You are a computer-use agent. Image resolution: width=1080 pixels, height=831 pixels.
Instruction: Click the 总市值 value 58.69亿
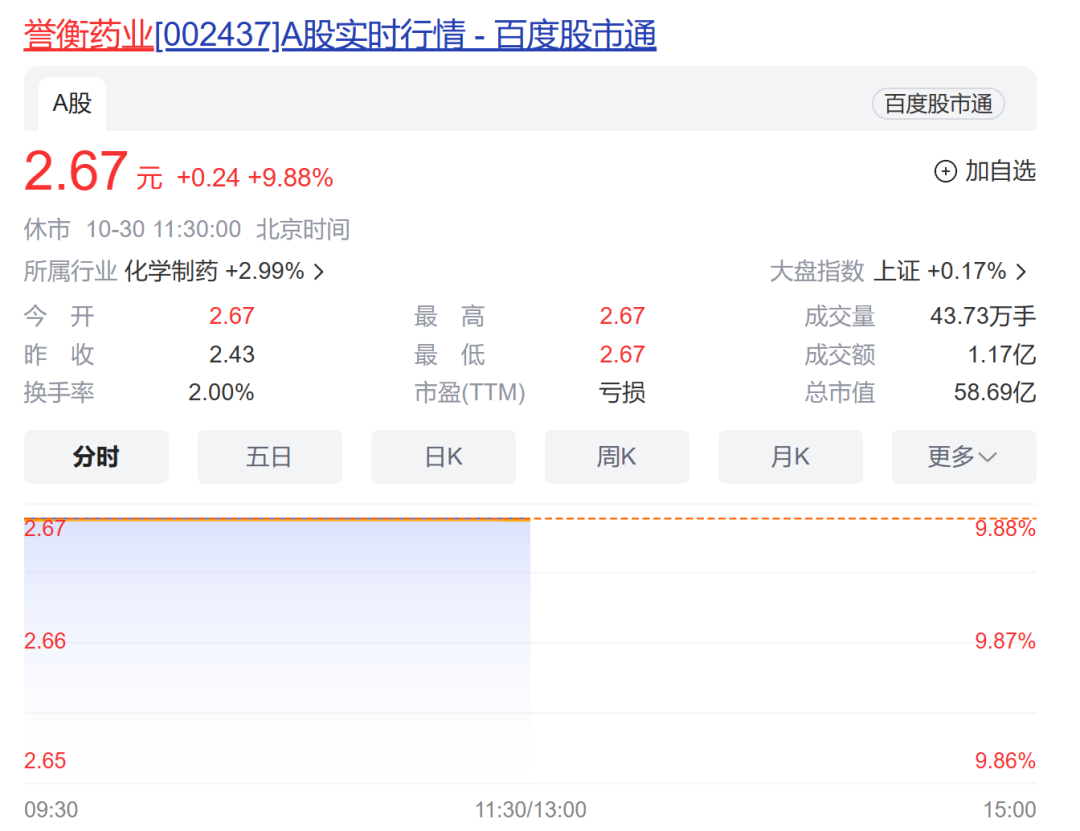pyautogui.click(x=995, y=393)
